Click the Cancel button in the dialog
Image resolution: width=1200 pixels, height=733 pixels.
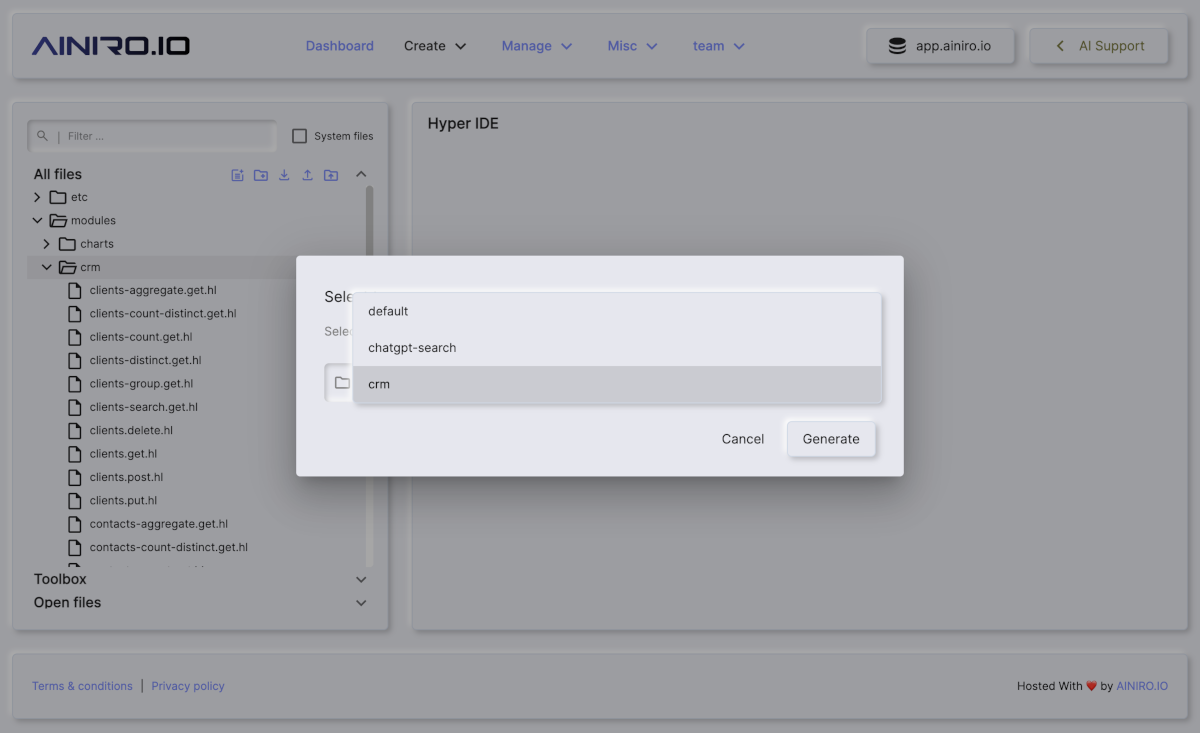[743, 439]
